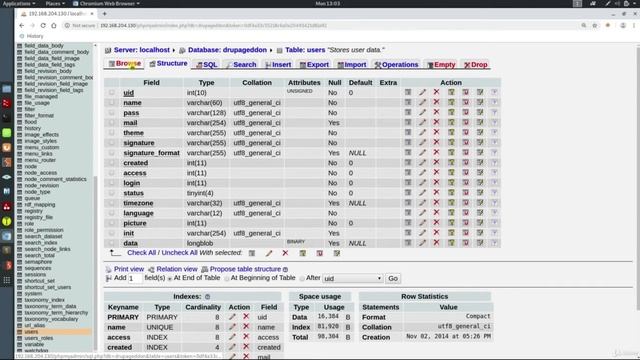Switch to the SQL tab
Viewport: 640px width, 360px height.
point(207,64)
